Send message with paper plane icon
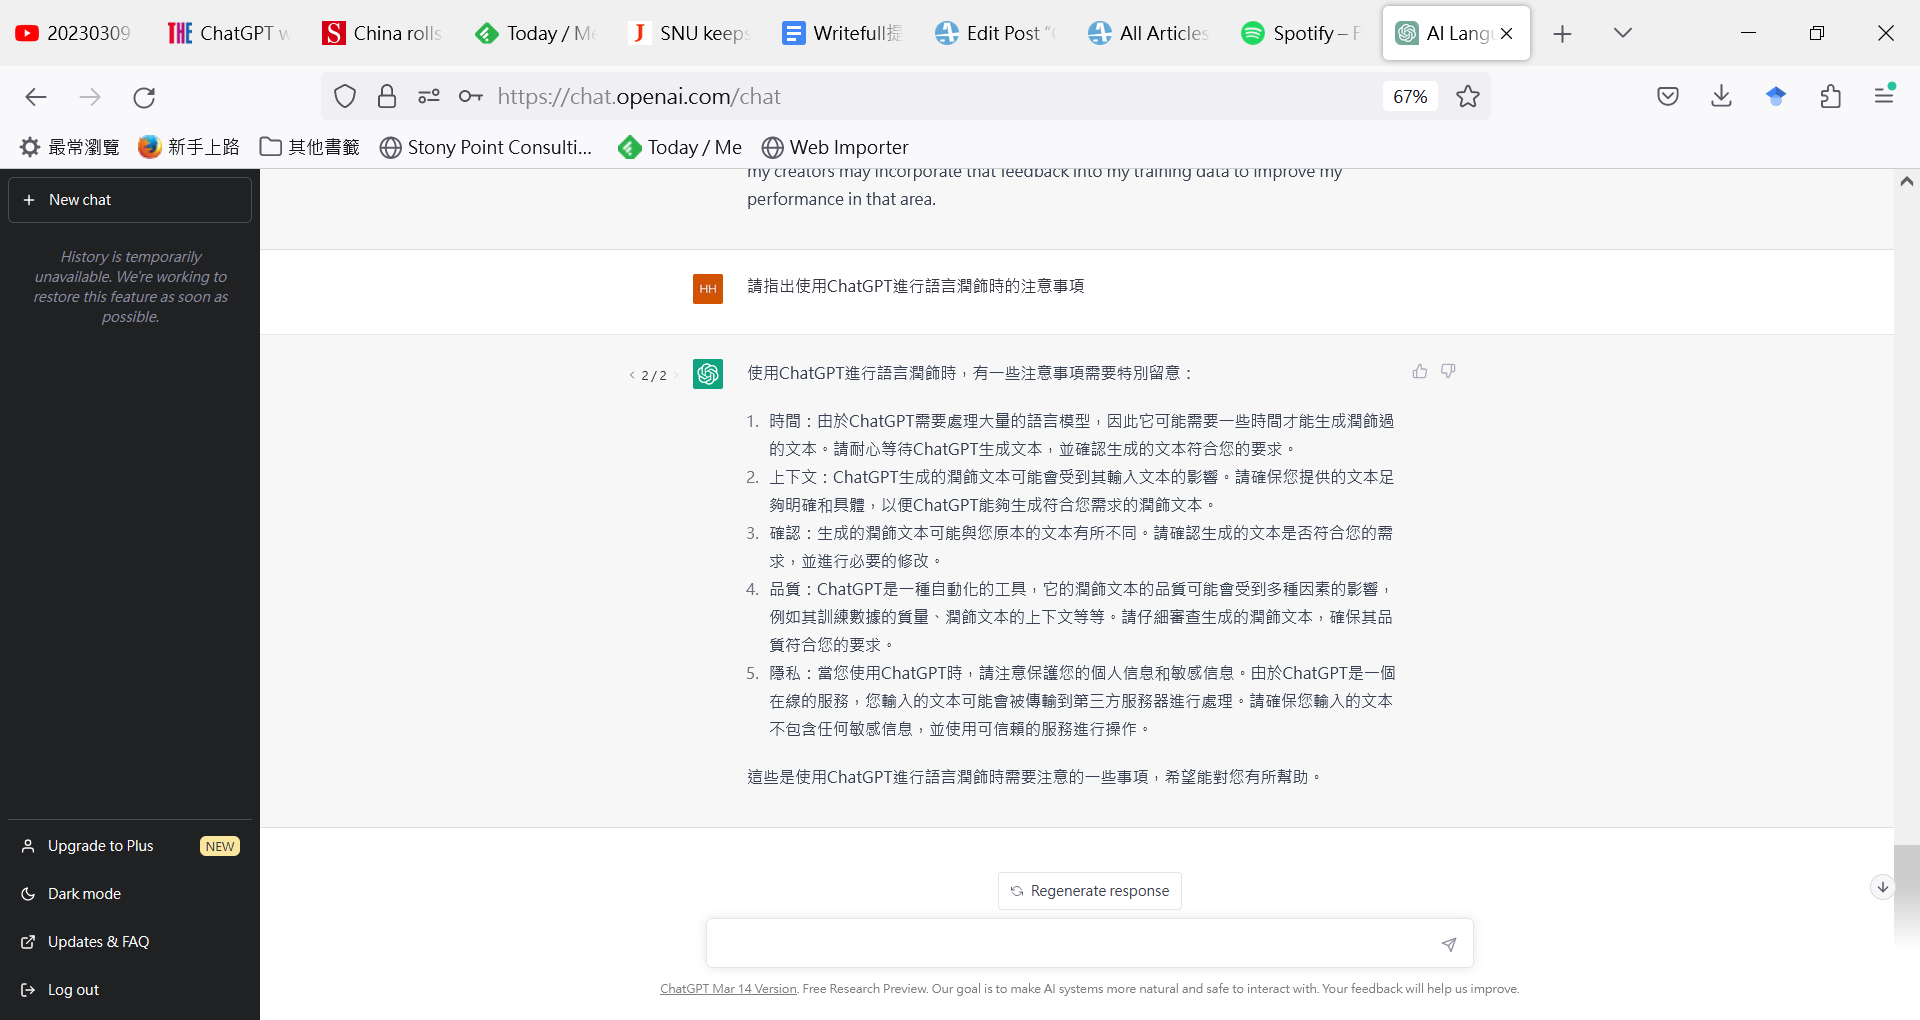 coord(1449,944)
